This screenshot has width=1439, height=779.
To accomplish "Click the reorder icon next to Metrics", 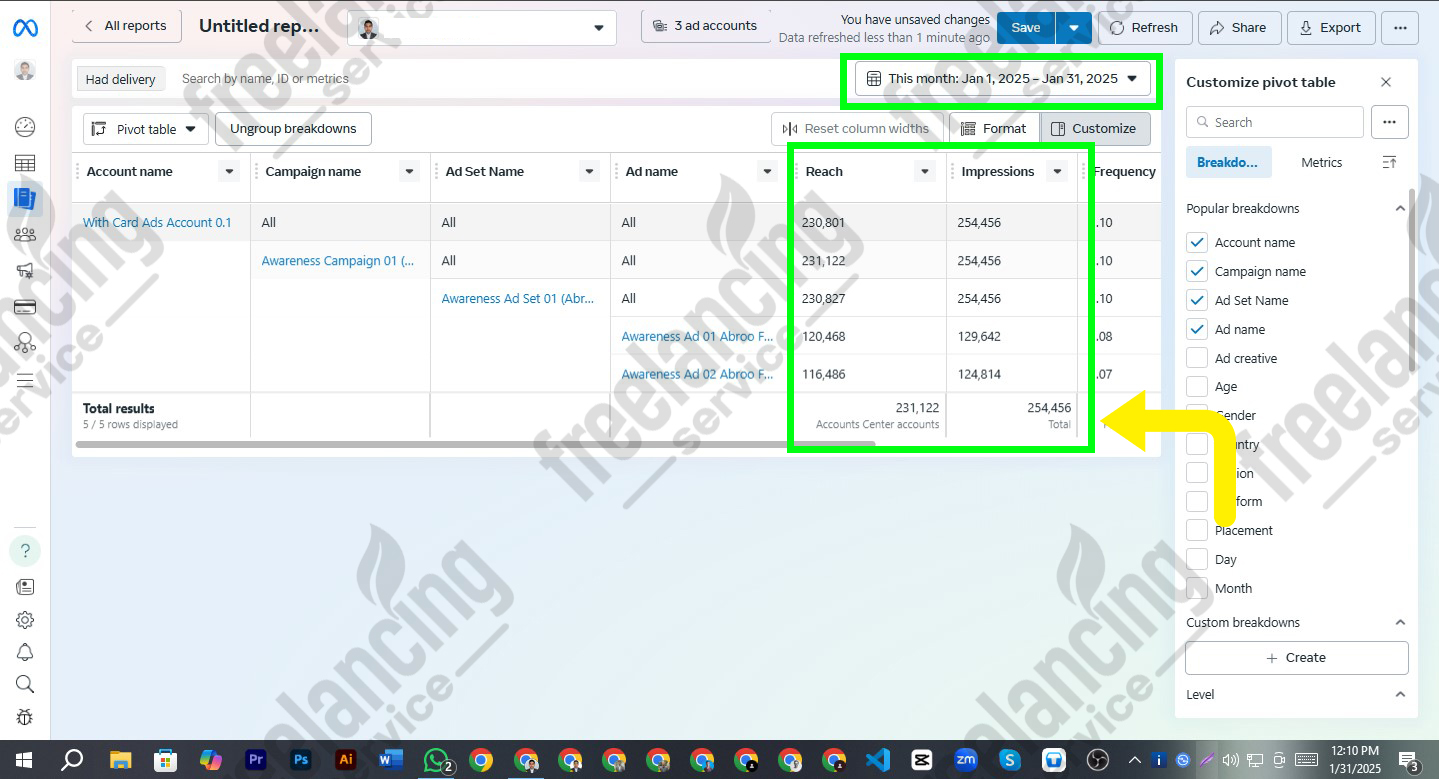I will [x=1389, y=162].
